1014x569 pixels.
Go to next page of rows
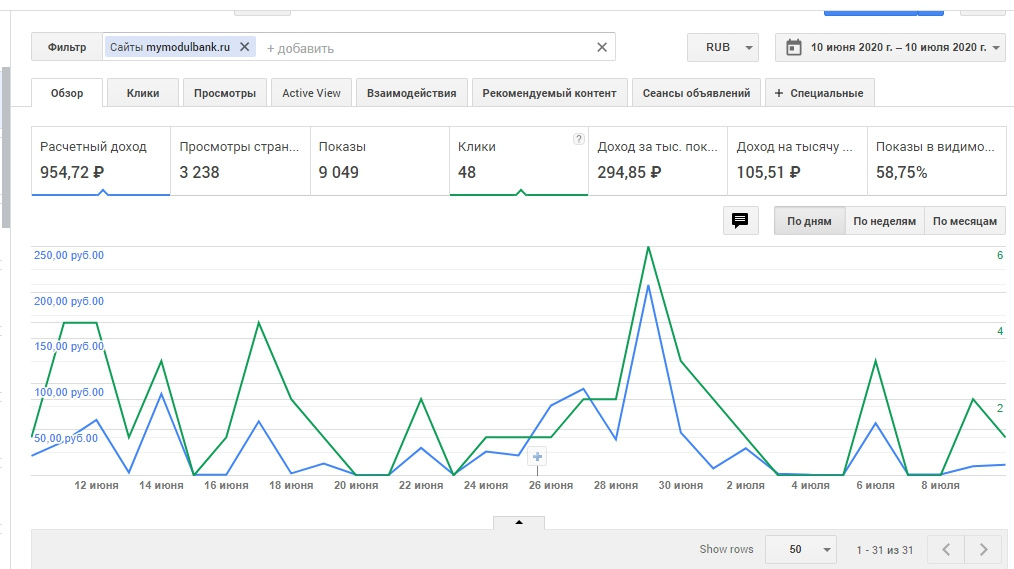984,549
